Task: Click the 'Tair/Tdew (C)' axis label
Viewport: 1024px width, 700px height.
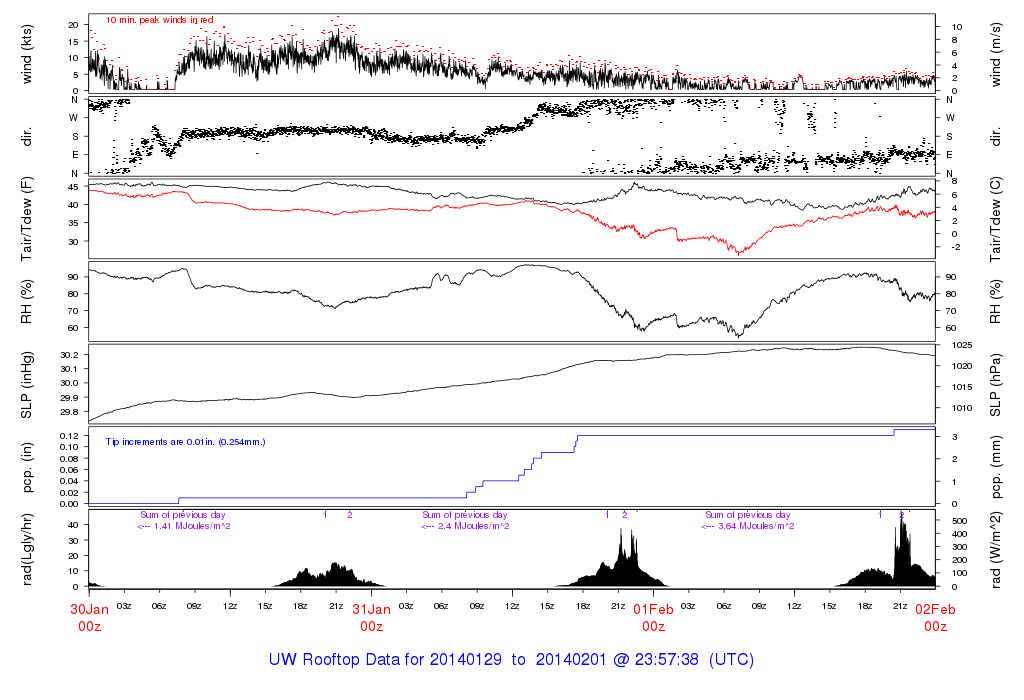Action: pyautogui.click(x=995, y=219)
